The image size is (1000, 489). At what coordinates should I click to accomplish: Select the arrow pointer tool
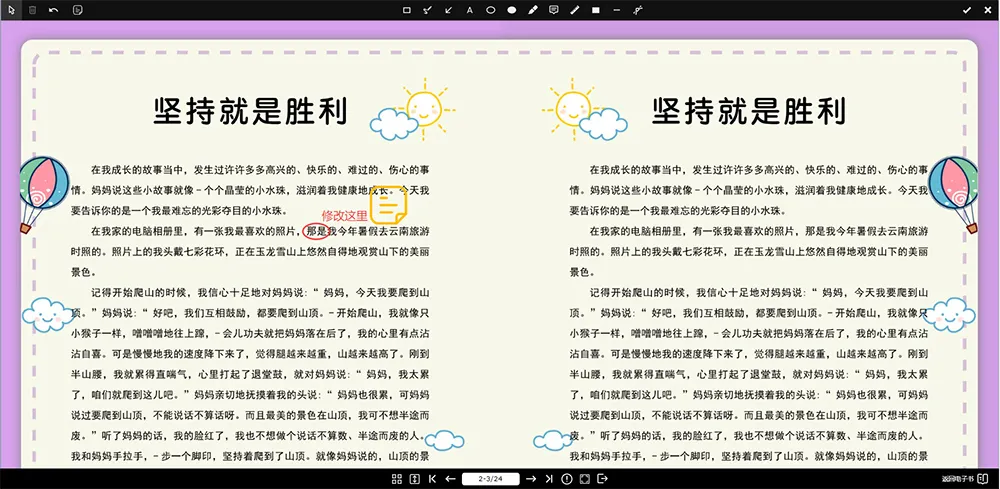coord(11,10)
